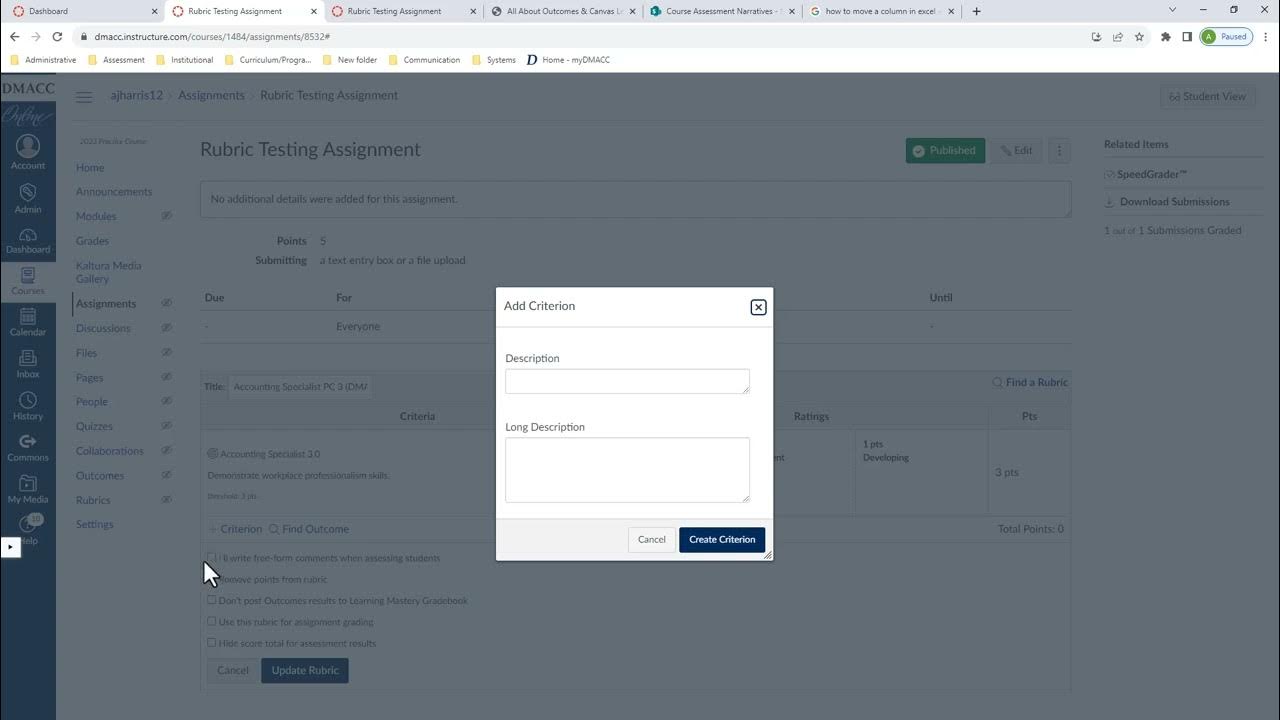Screen dimensions: 1280x720
Task: Open the Assessment bookmarks folder
Action: [117, 60]
